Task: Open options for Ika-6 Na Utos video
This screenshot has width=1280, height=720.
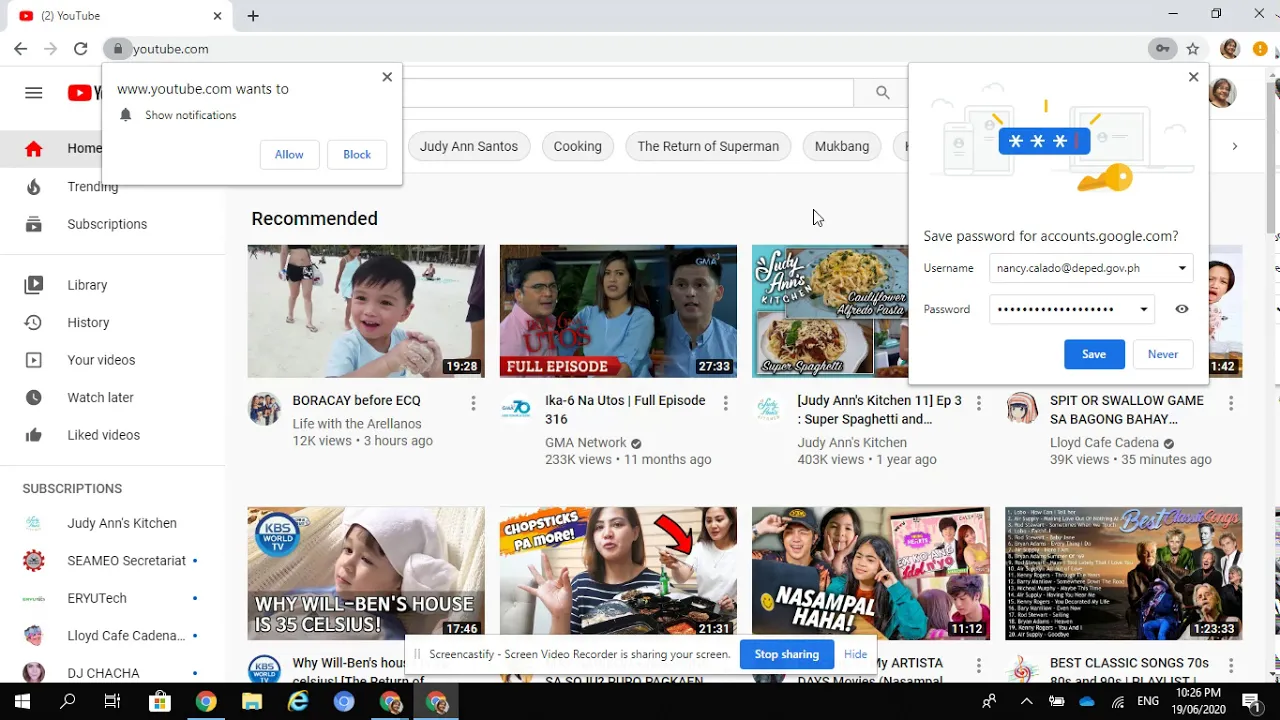Action: pyautogui.click(x=726, y=403)
